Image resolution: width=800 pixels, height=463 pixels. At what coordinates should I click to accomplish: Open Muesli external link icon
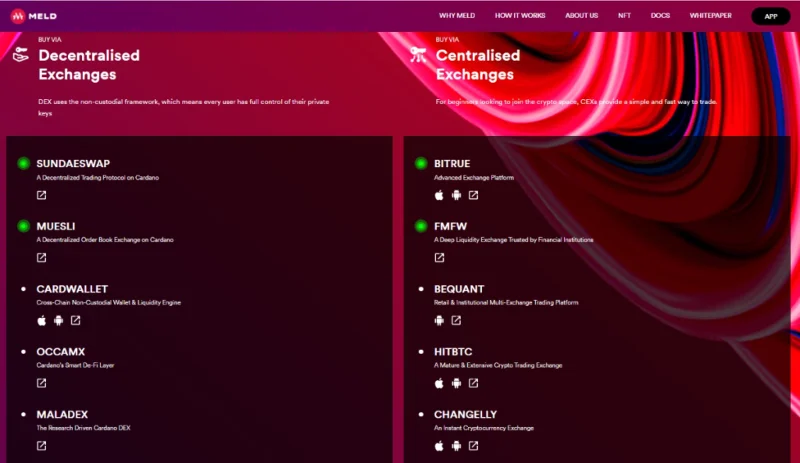pyautogui.click(x=41, y=258)
